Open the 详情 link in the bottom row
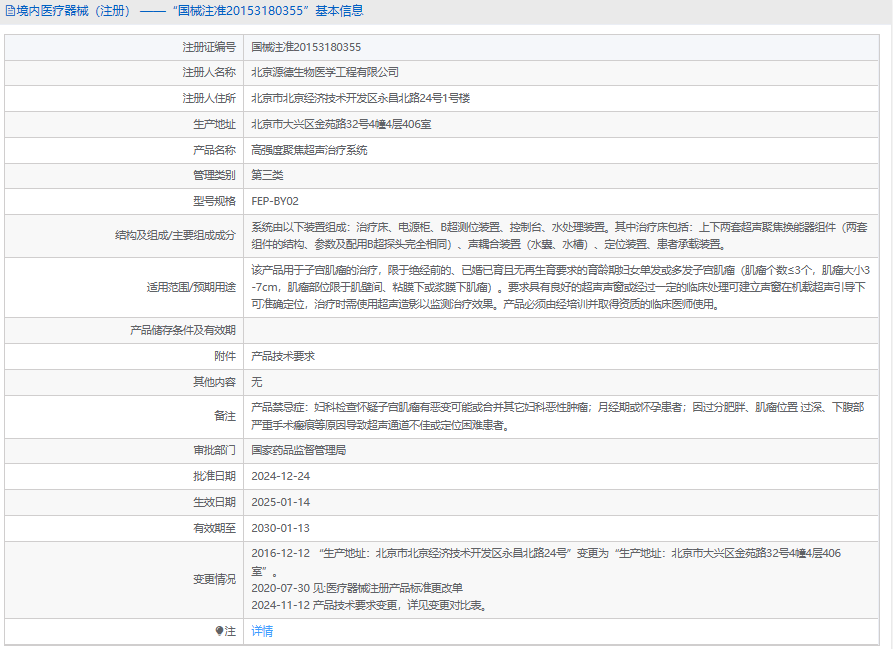Image resolution: width=893 pixels, height=649 pixels. [x=262, y=631]
